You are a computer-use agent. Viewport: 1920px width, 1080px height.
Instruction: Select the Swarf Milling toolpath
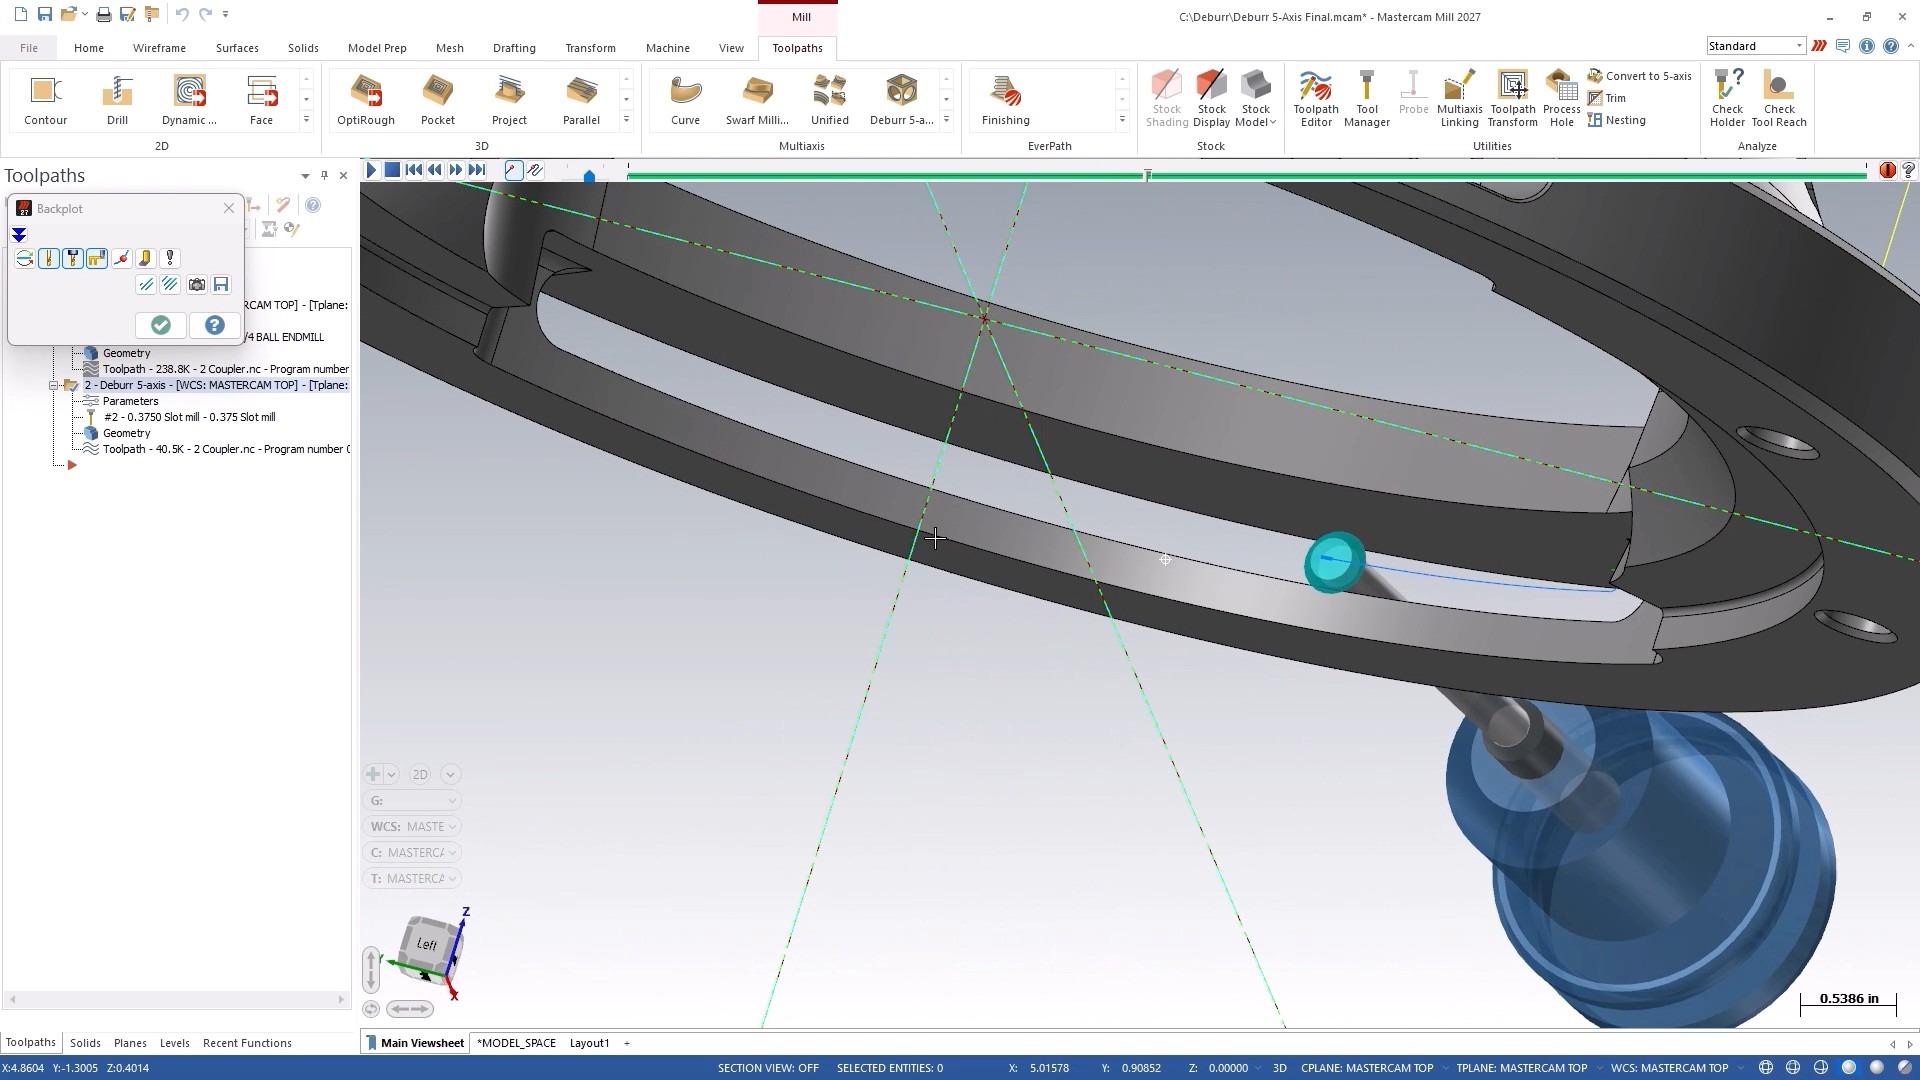tap(757, 100)
